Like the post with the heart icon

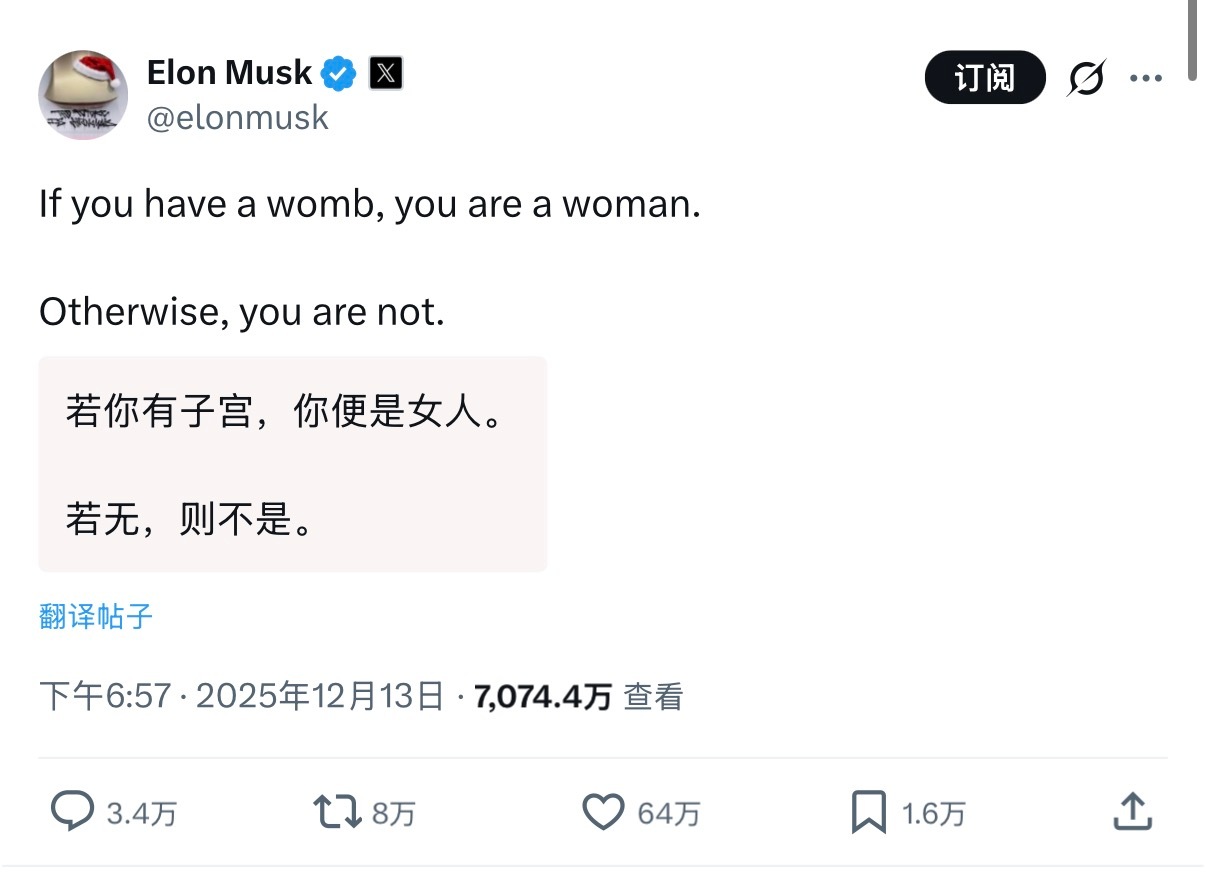602,813
